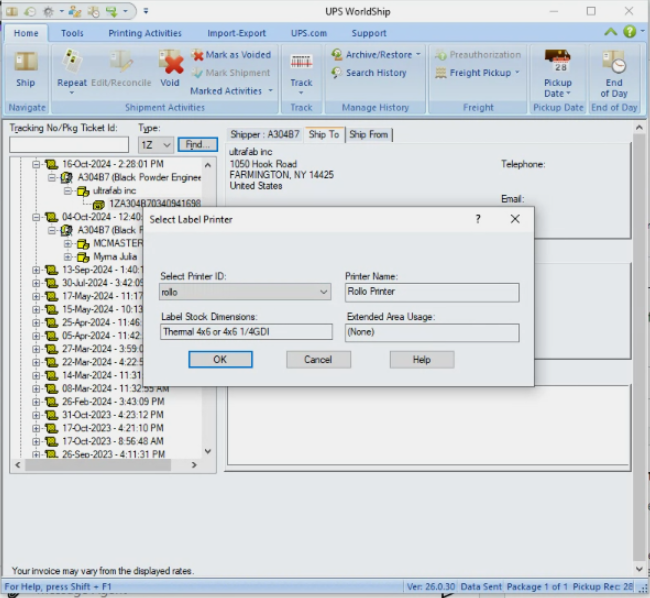Screen dimensions: 650x598
Task: Click the Void shipment icon
Action: [x=171, y=62]
